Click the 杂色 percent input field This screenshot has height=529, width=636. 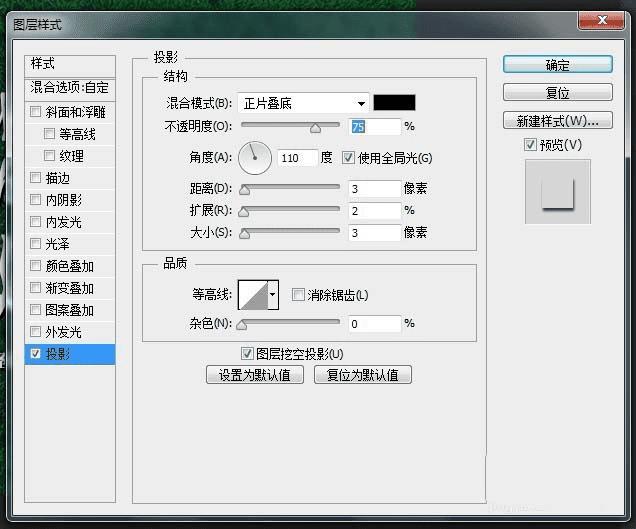pos(374,324)
